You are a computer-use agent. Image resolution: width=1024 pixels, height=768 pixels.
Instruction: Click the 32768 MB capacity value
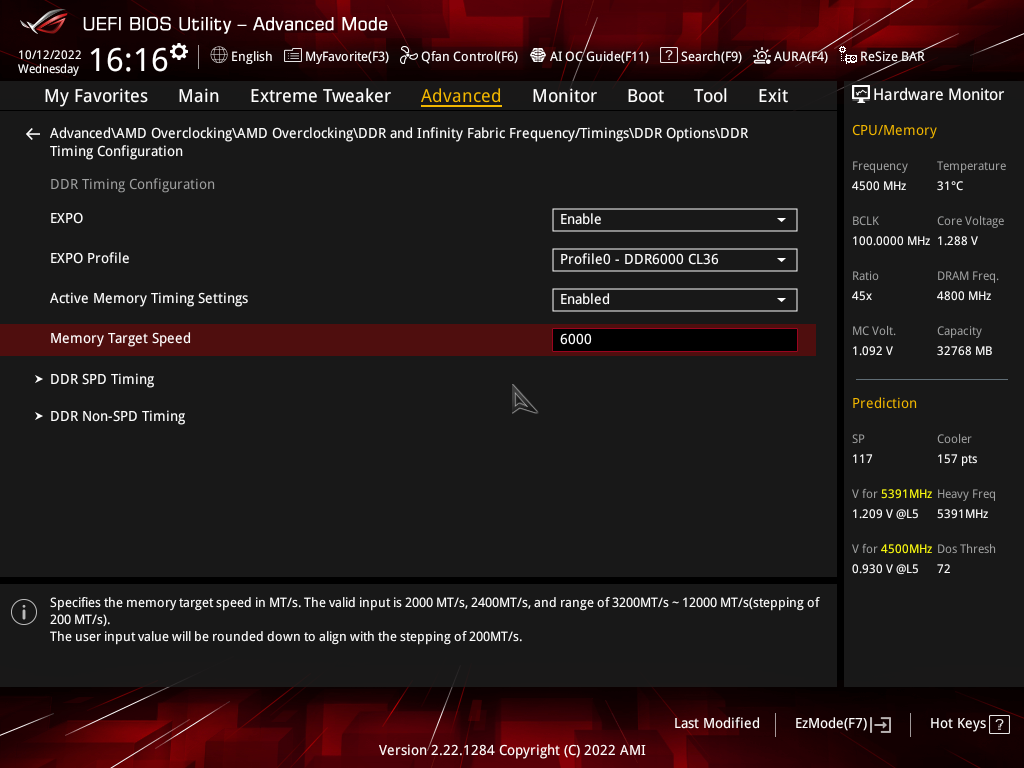964,351
